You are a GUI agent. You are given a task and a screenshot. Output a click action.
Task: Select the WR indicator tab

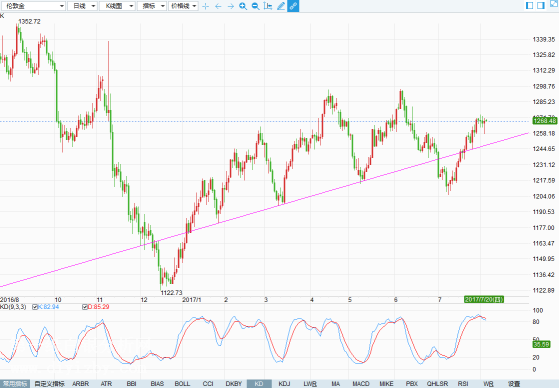488,384
